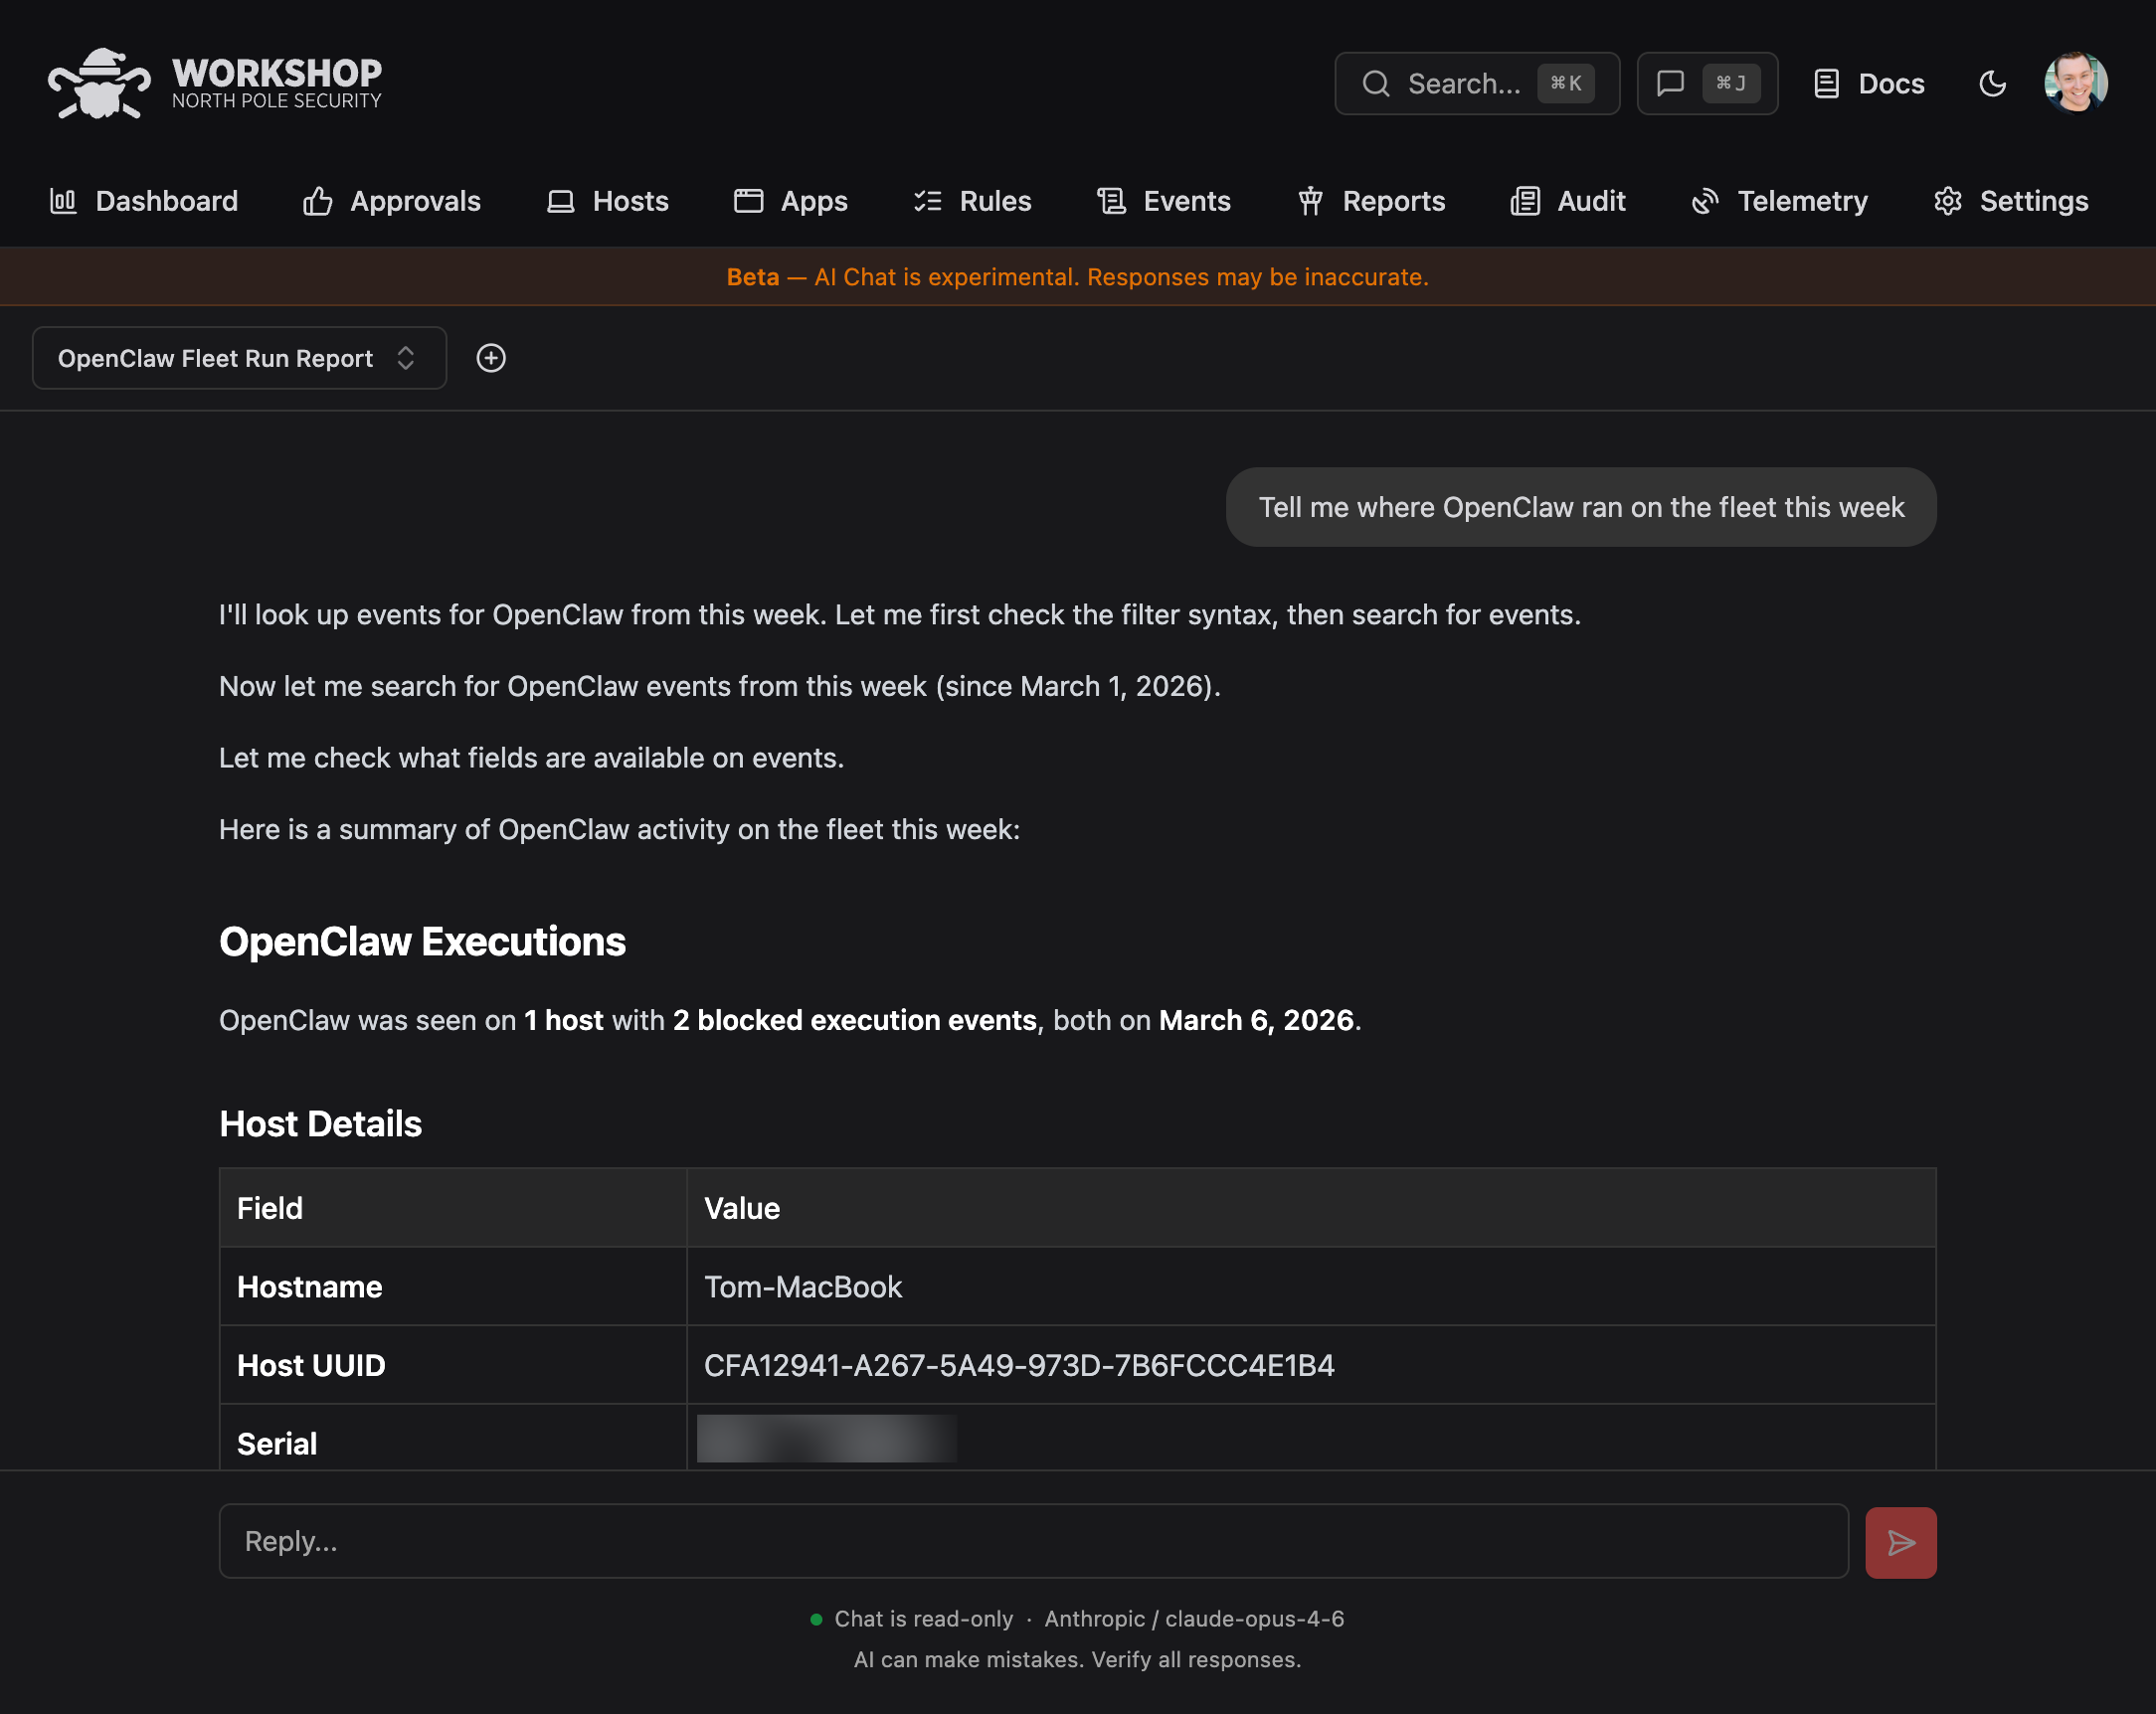
Task: Toggle dark mode with the moon icon
Action: point(1992,84)
